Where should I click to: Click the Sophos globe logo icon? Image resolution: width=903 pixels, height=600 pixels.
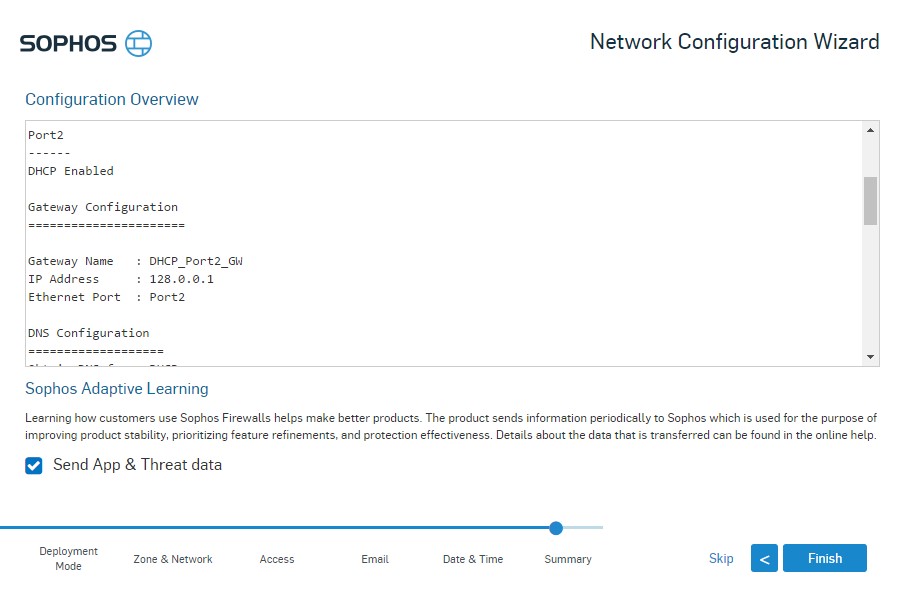139,43
